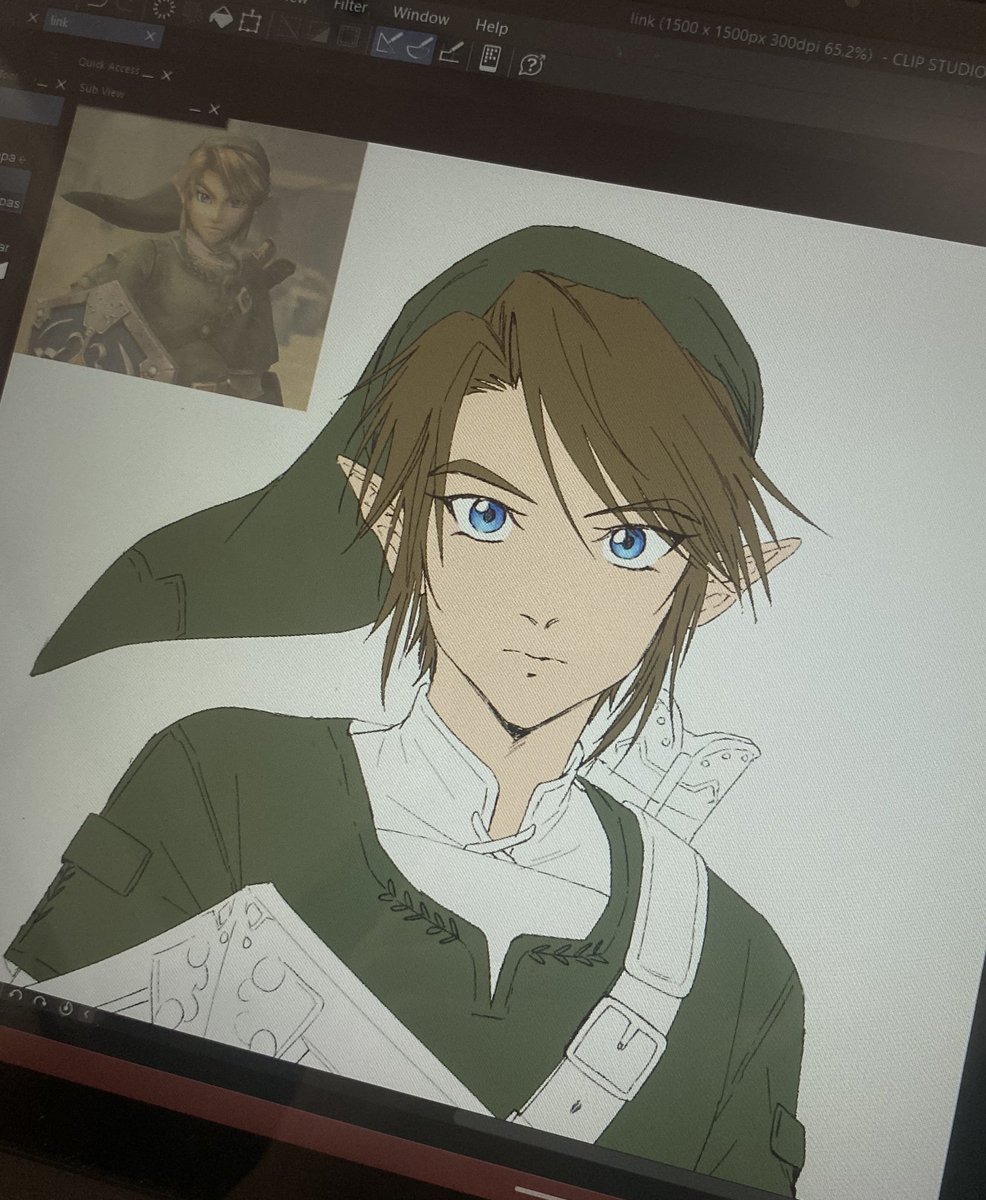Viewport: 986px width, 1200px height.
Task: Click the Sub View reference image thumbnail
Action: tap(190, 257)
